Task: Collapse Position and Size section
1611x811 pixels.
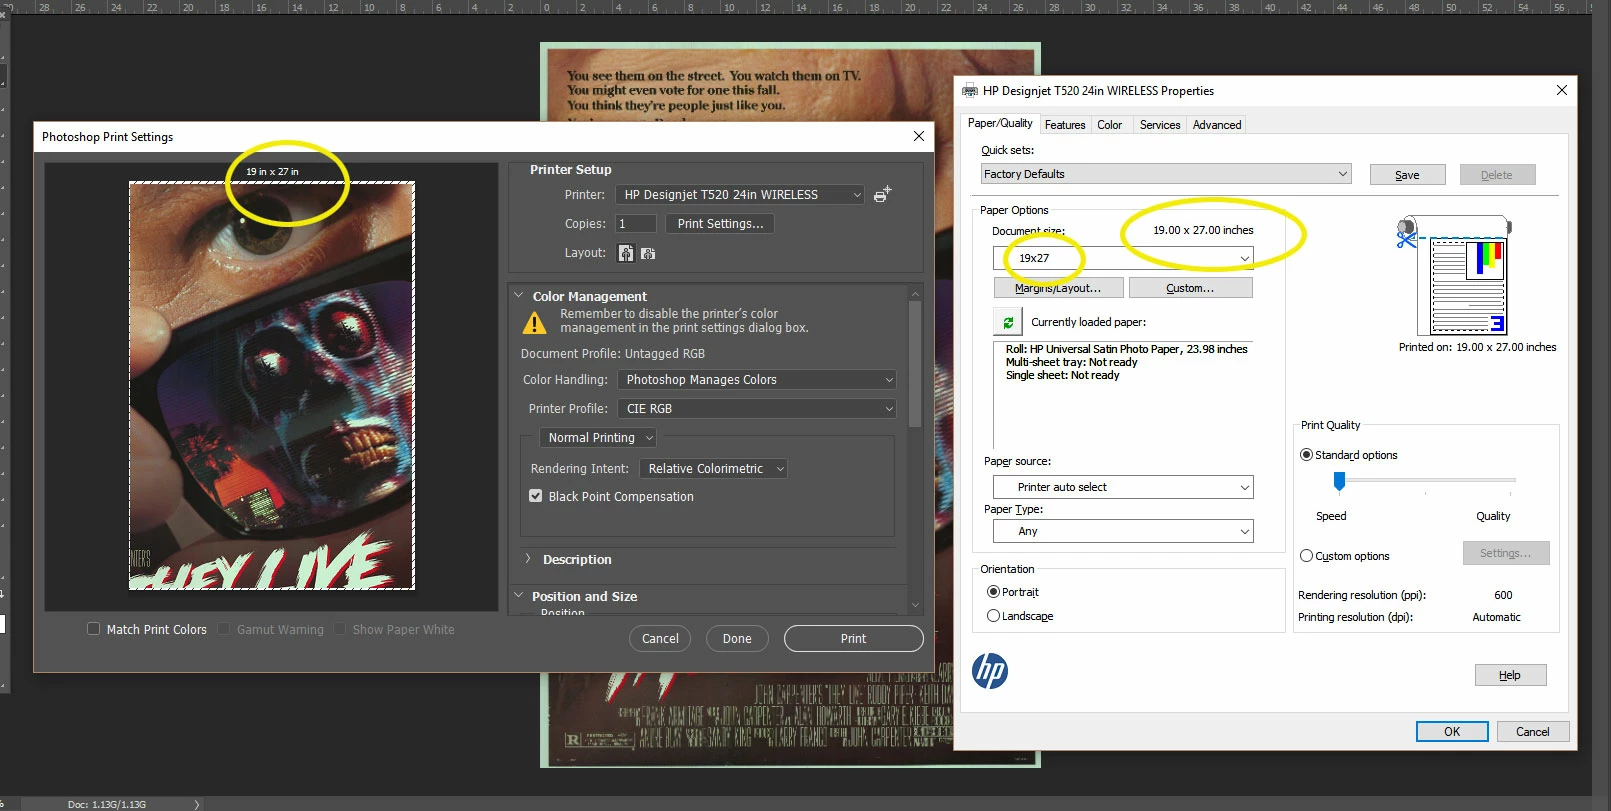Action: [518, 596]
